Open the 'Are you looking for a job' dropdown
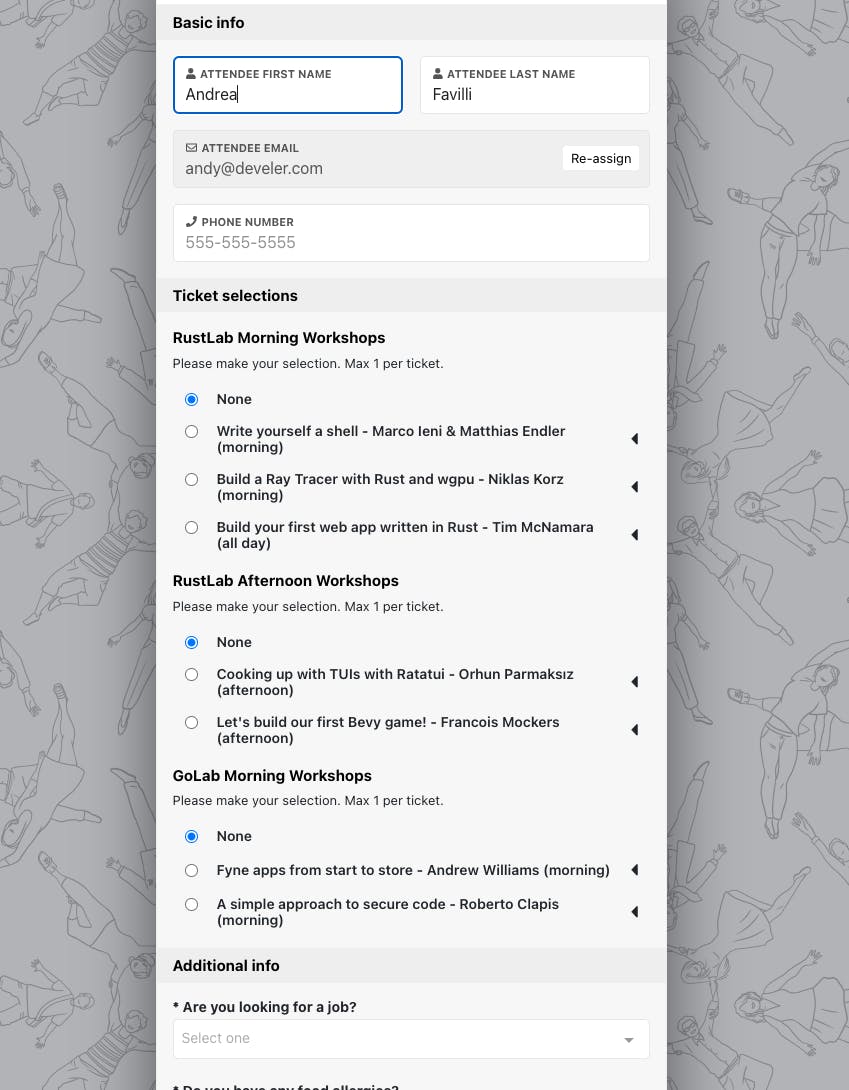This screenshot has width=849, height=1090. (x=411, y=1039)
